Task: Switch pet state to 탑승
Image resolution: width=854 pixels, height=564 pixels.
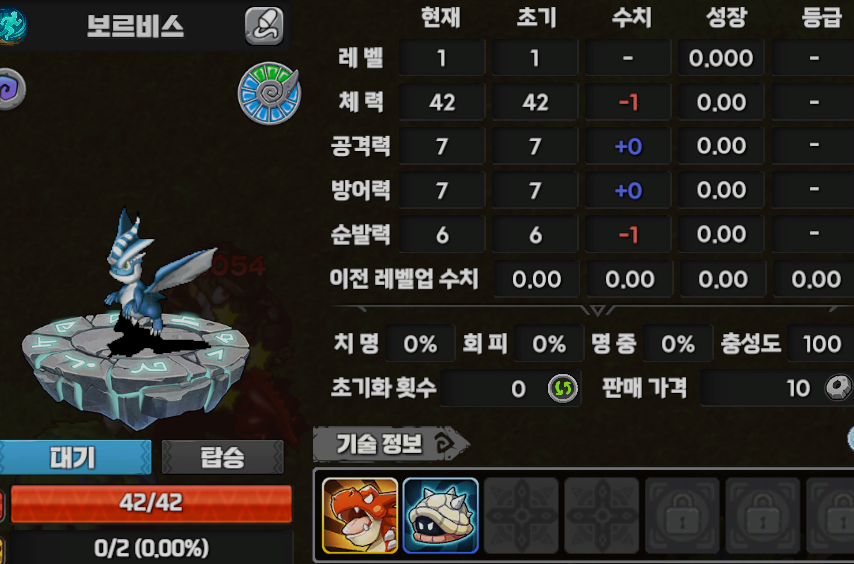Action: click(x=223, y=457)
